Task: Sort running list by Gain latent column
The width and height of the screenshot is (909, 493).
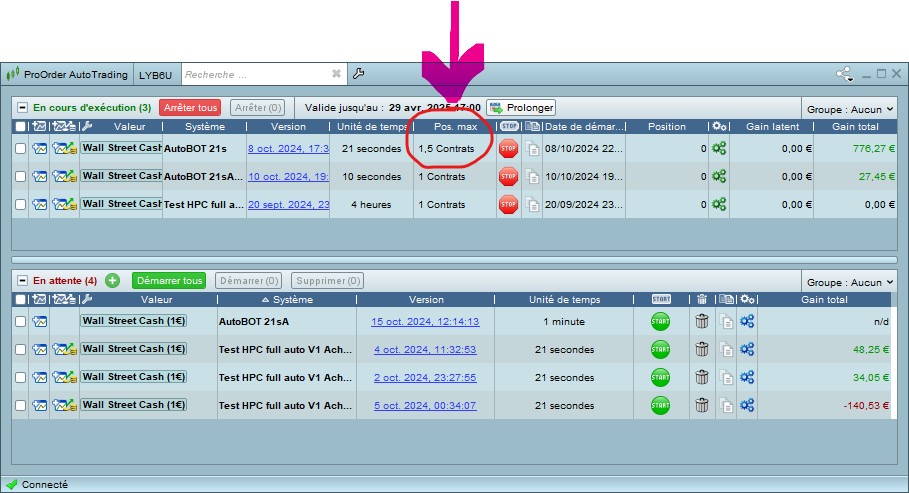Action: point(772,126)
